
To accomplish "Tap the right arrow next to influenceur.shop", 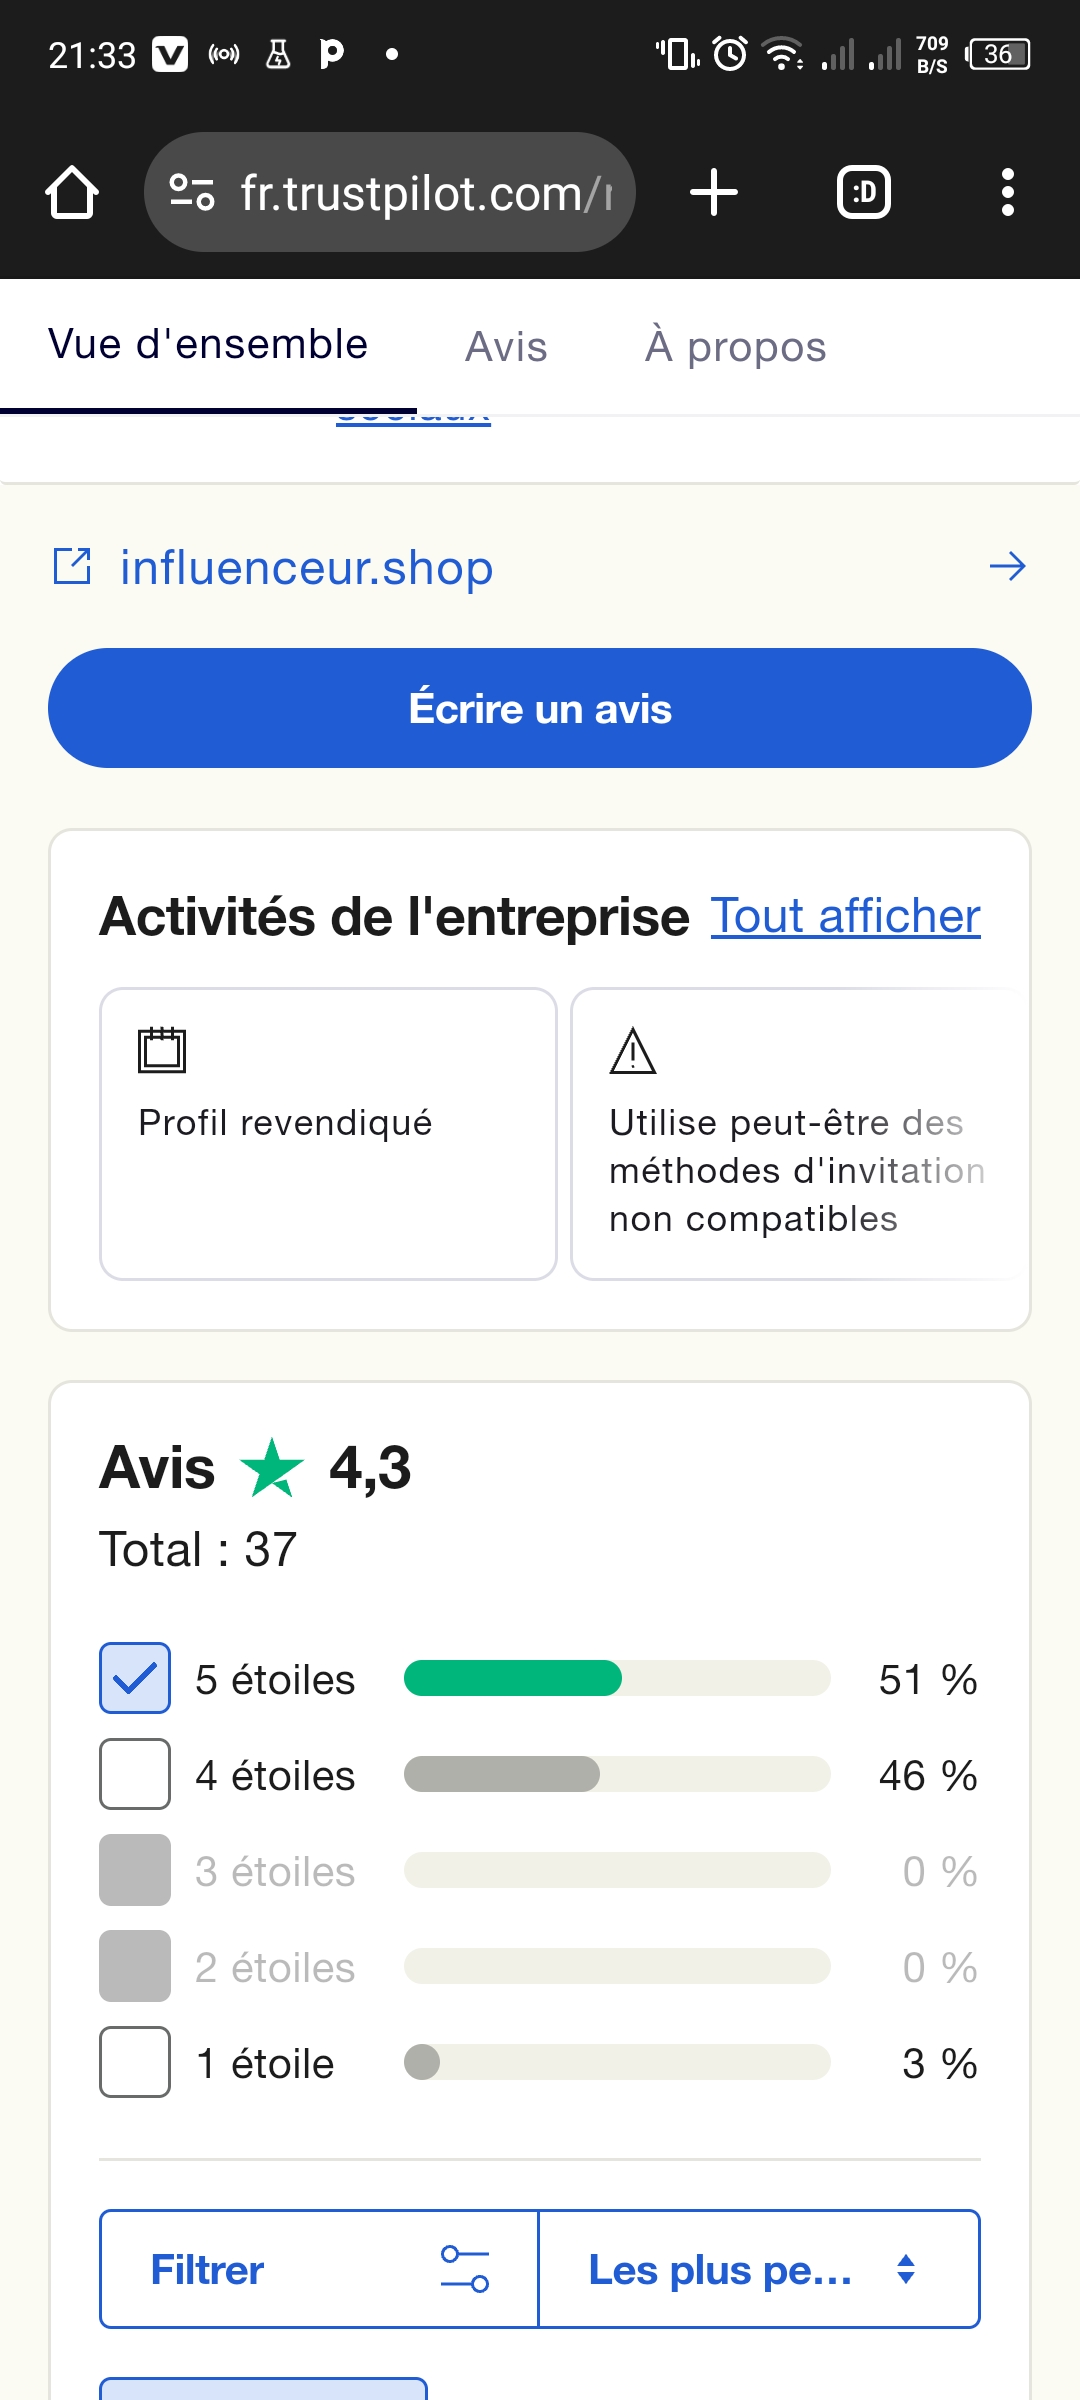I will (x=1007, y=567).
